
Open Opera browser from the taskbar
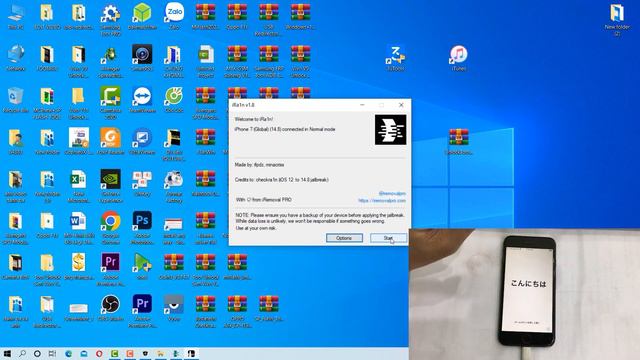pos(99,353)
